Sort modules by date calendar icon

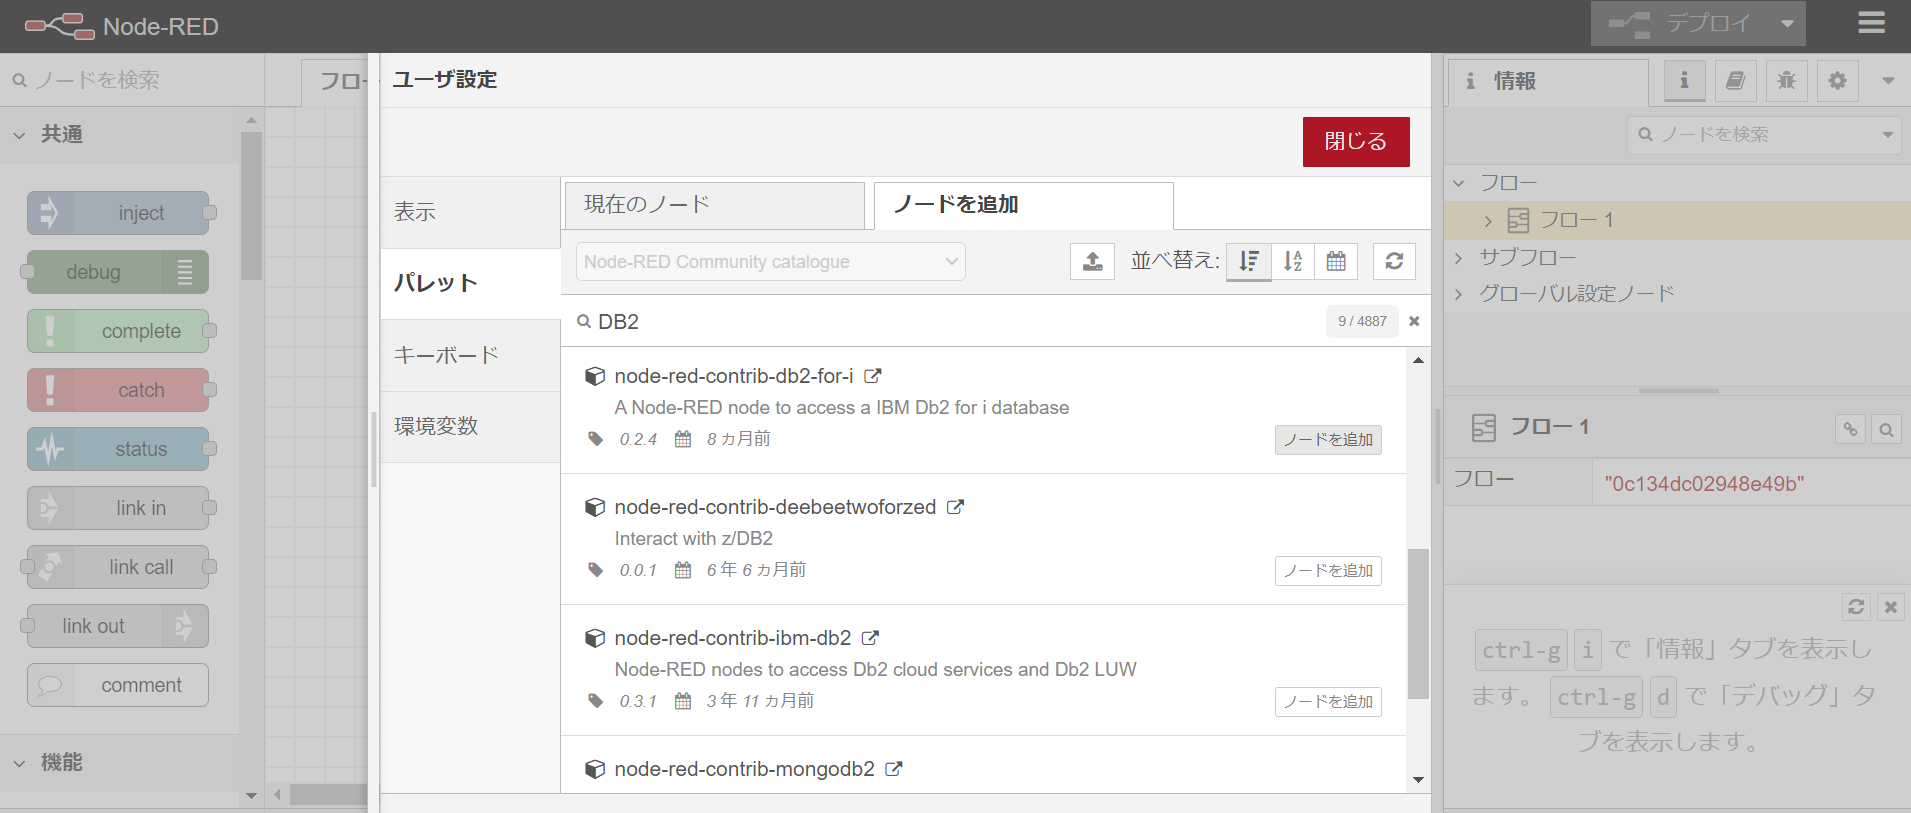(x=1336, y=261)
